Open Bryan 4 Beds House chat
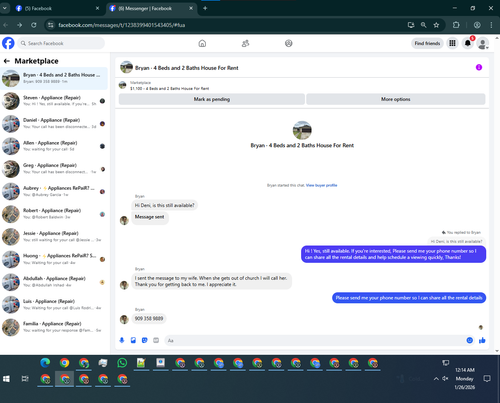Screen dimensions: 500x403 coord(54,78)
